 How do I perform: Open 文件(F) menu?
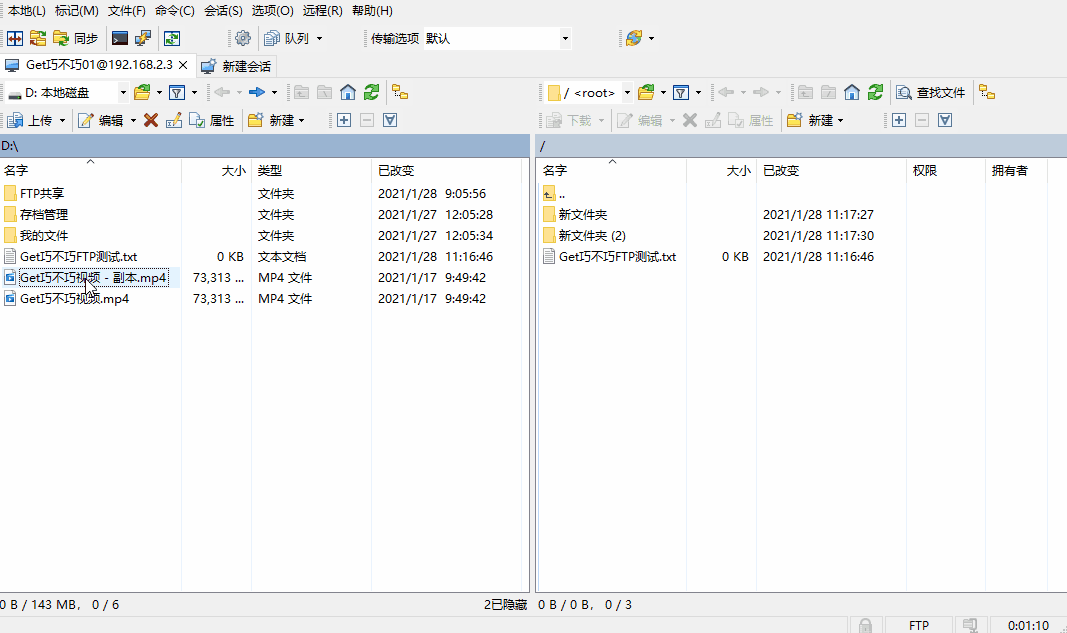tap(127, 11)
